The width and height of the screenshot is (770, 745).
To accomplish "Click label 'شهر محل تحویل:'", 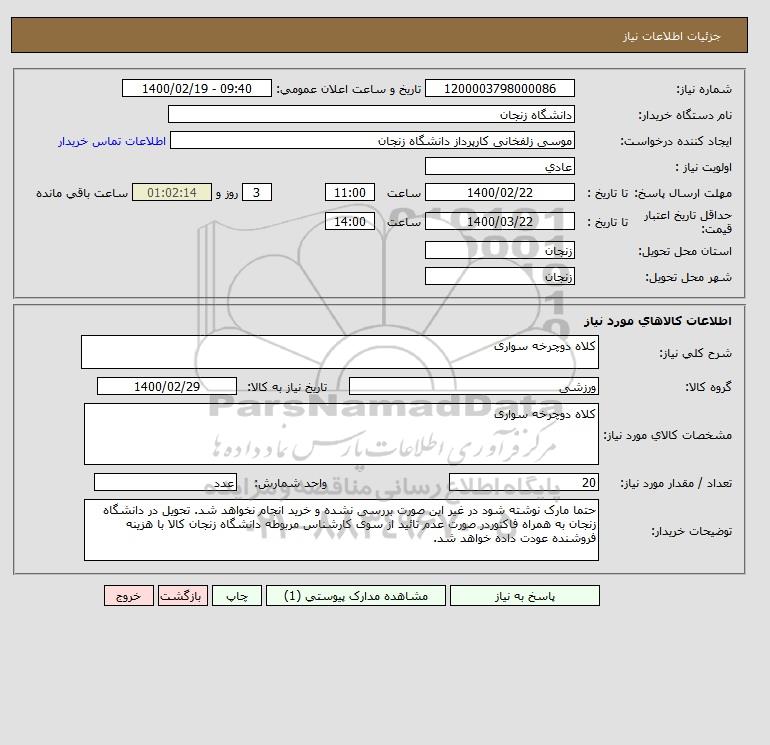I will 688,277.
